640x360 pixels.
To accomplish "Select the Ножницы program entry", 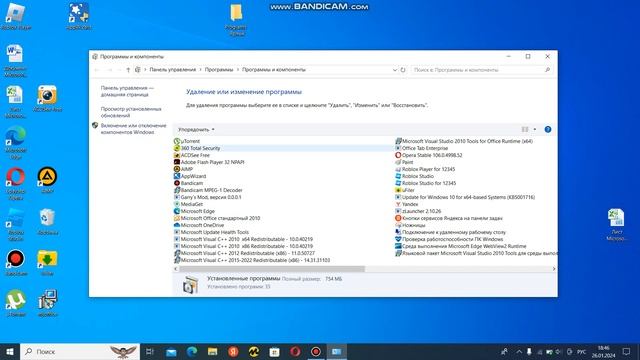I will 411,225.
